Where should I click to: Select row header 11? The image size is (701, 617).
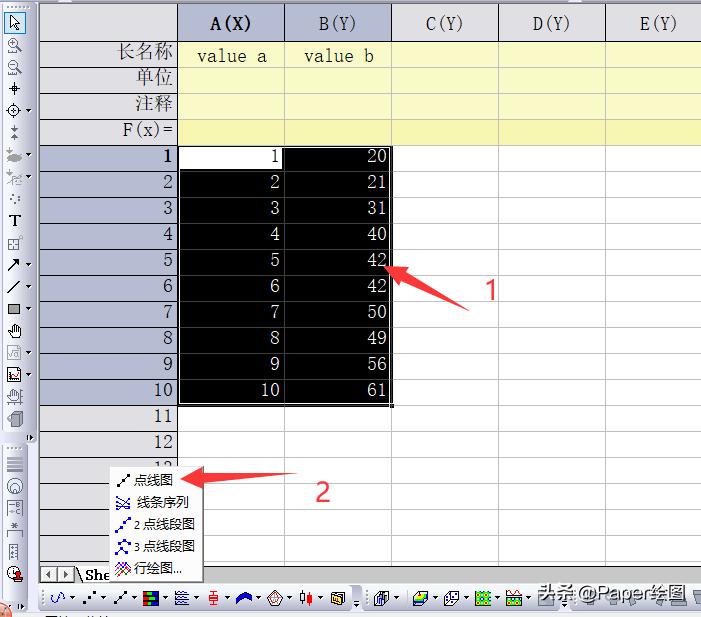(x=109, y=416)
